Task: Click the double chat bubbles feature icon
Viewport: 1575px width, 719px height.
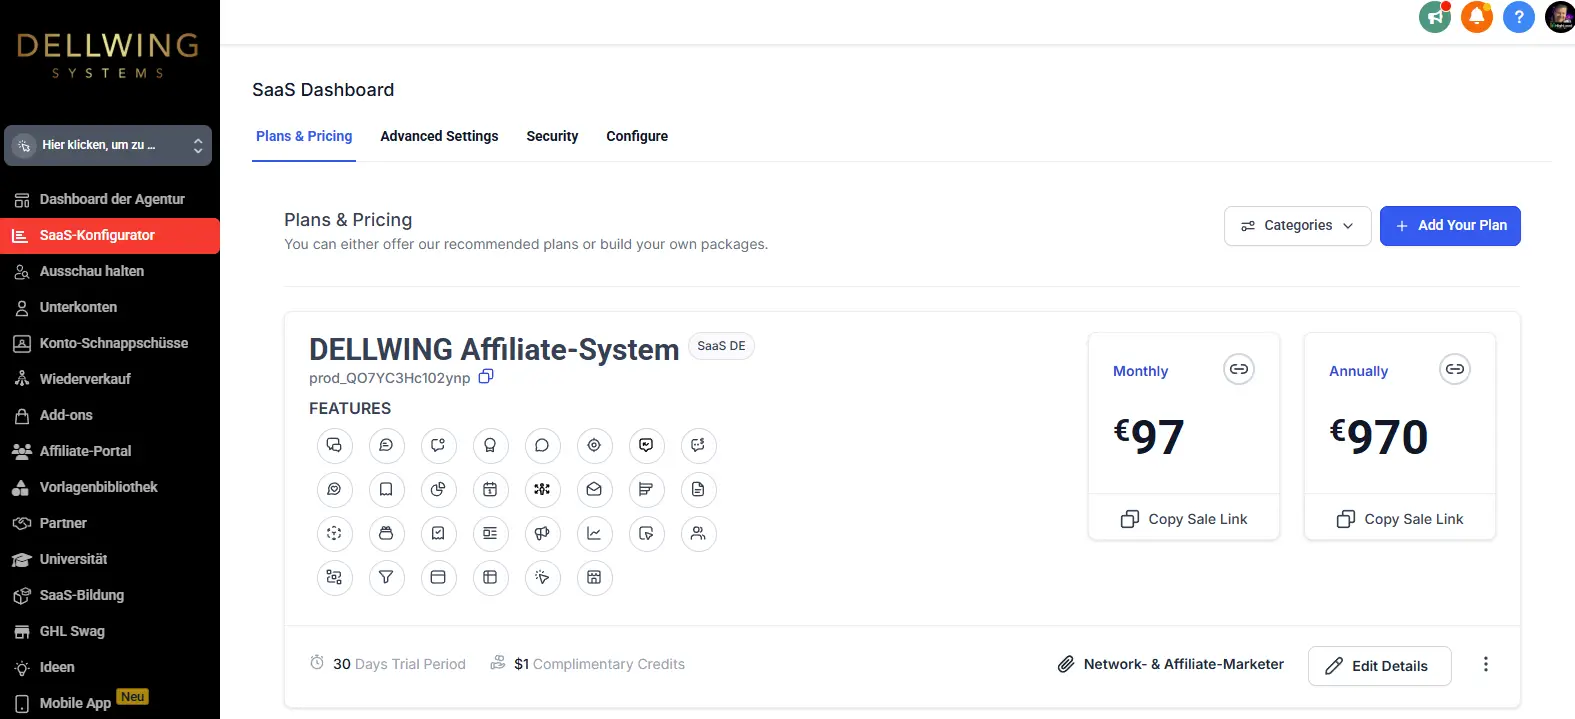Action: point(334,446)
